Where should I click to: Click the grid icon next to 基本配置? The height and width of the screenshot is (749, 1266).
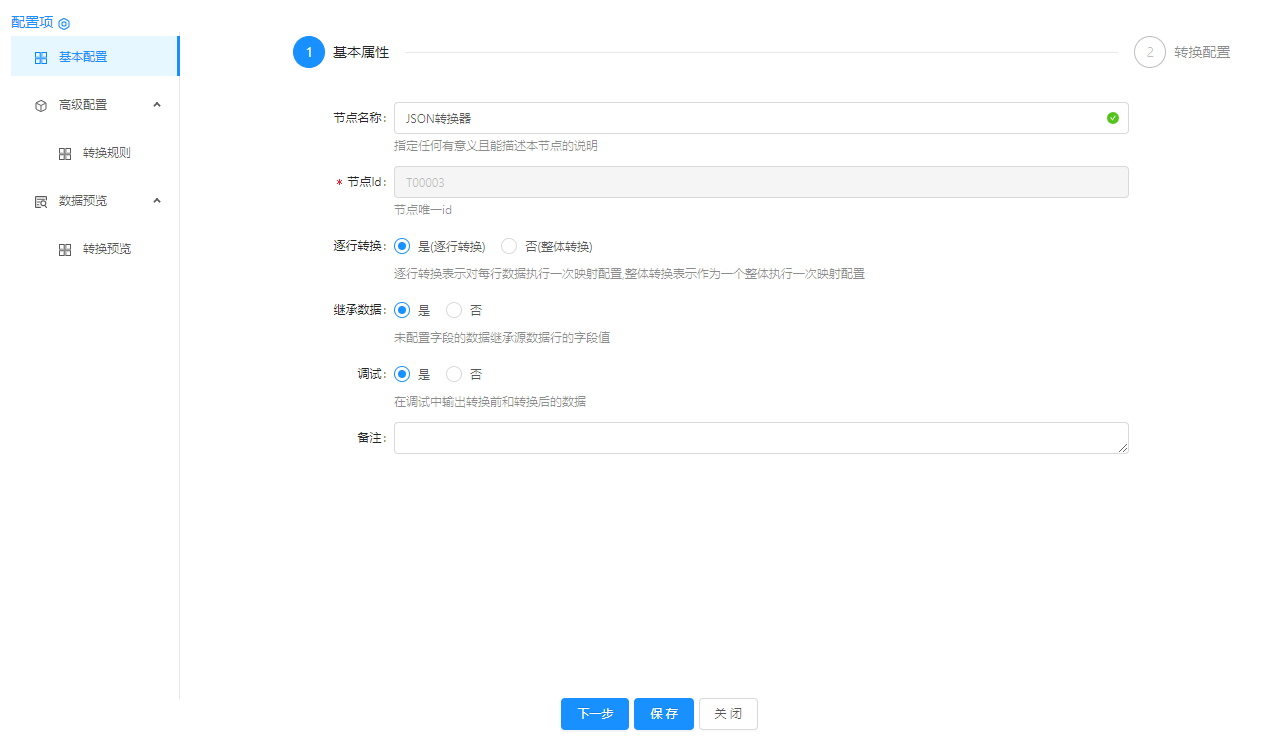point(41,58)
